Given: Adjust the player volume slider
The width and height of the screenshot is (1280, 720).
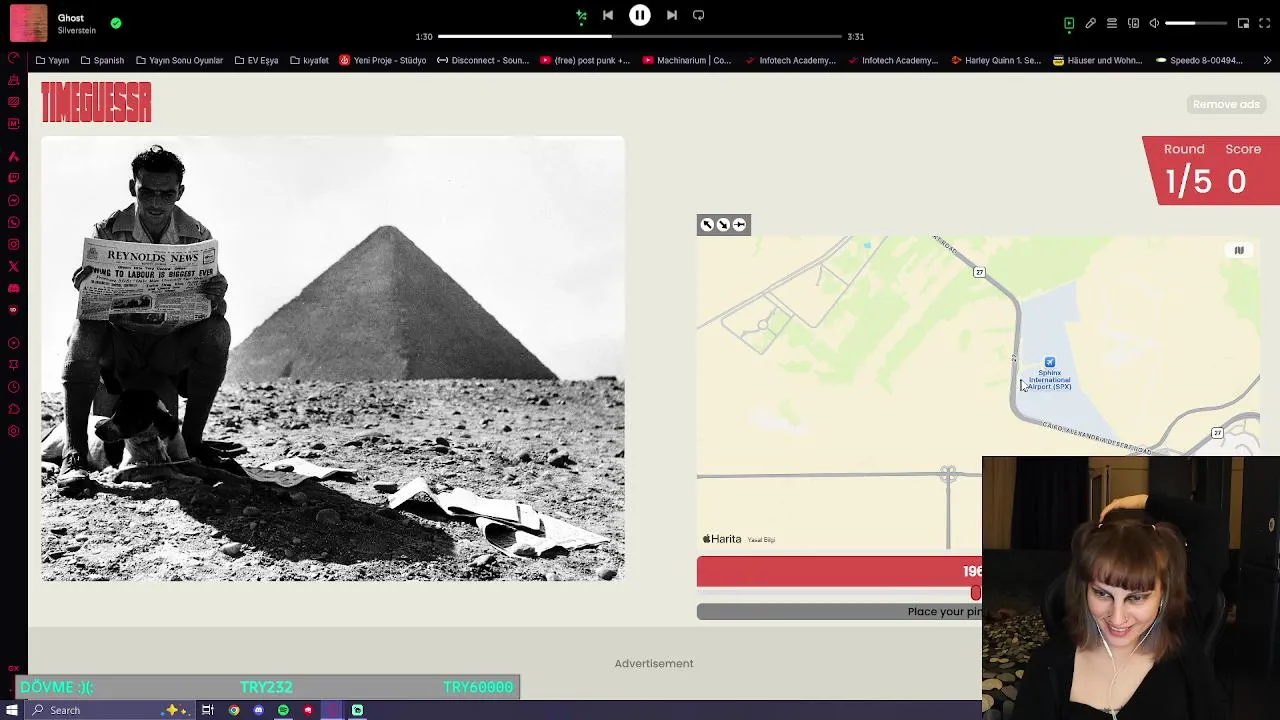Looking at the screenshot, I should 1195,23.
